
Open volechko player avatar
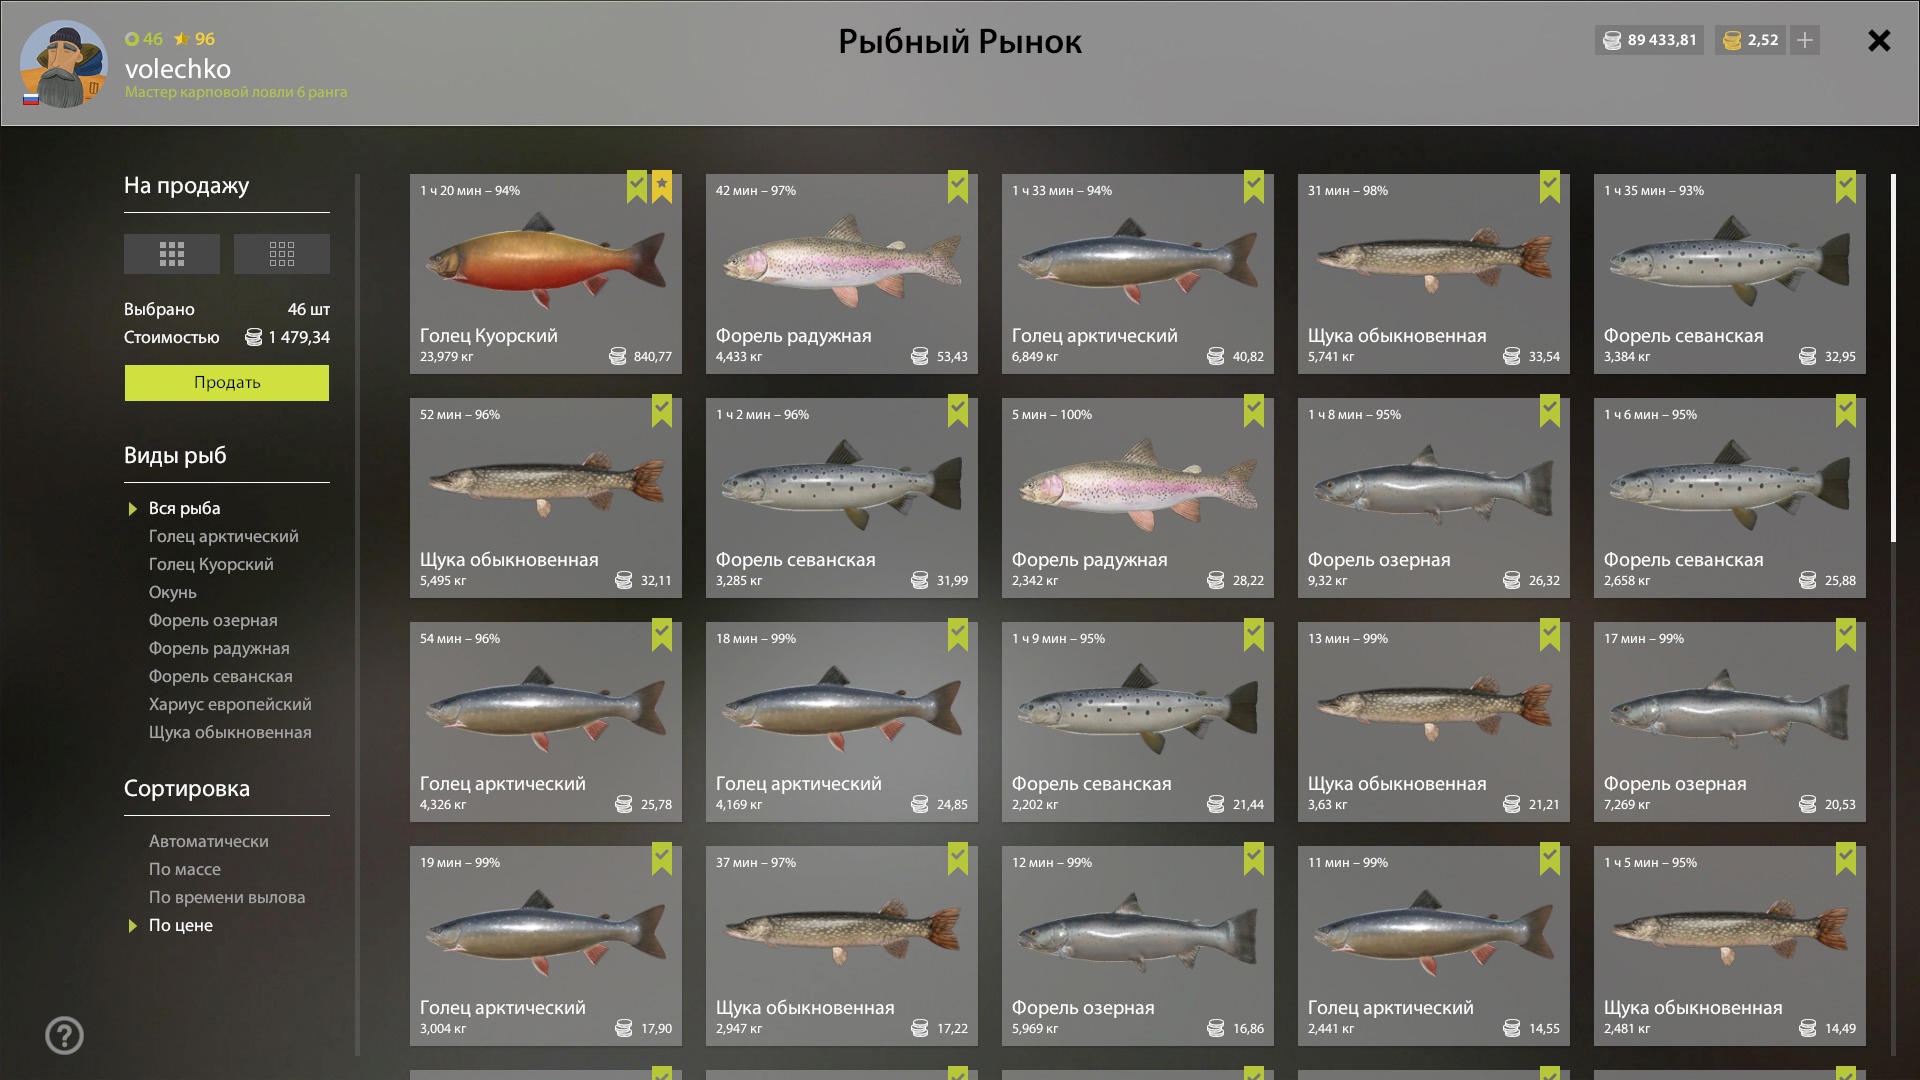63,63
